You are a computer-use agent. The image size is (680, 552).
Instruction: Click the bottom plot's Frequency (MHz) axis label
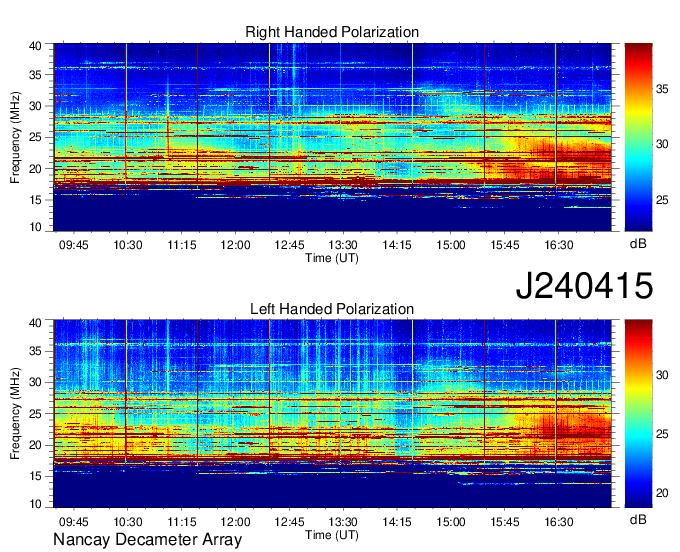point(15,414)
